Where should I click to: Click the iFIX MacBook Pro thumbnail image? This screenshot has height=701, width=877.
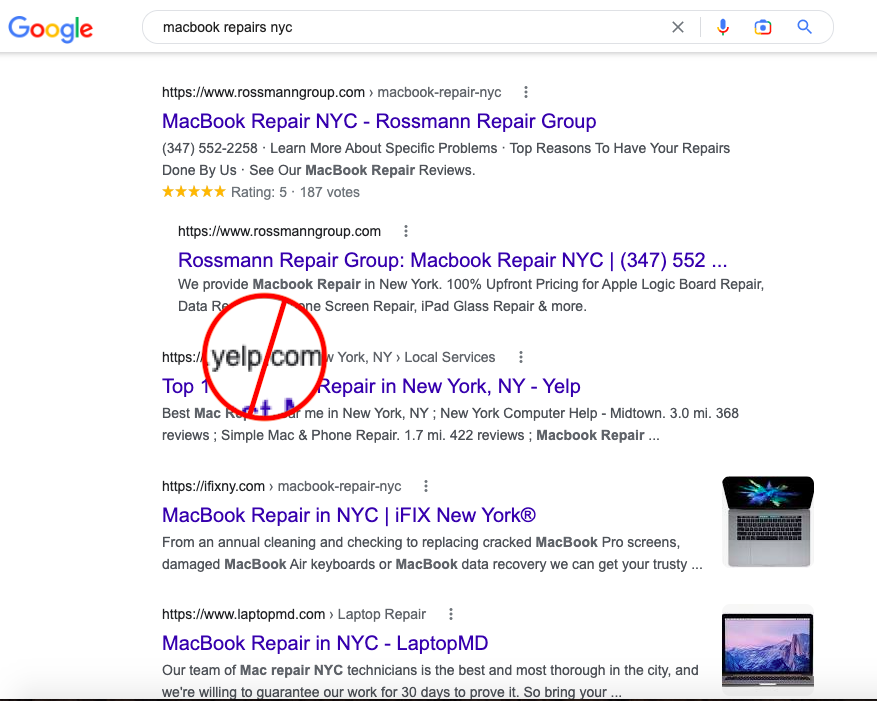click(768, 521)
